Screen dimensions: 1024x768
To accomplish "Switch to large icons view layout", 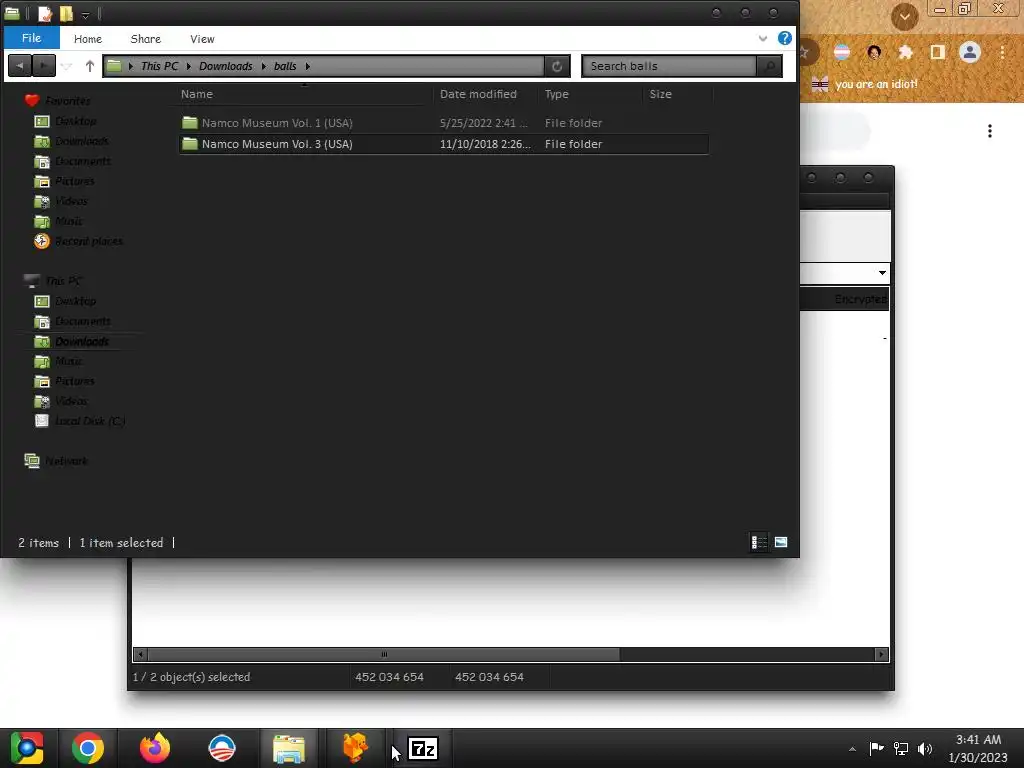I will 780,542.
